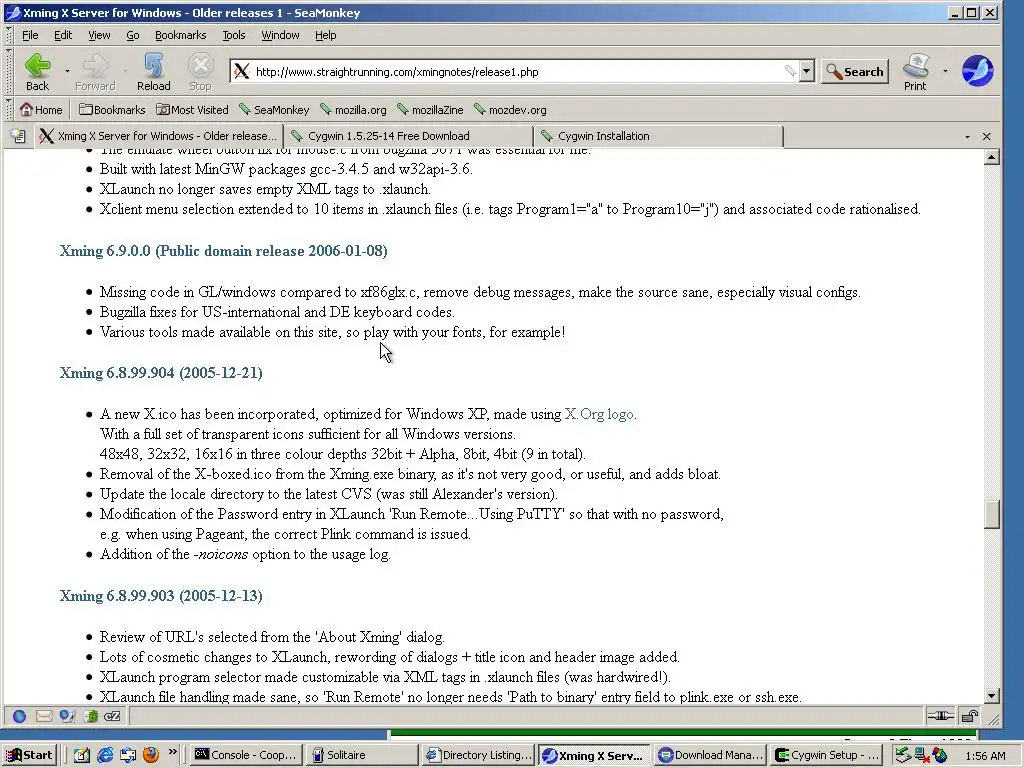Switch to Cygwin 1.5.25-14 Free Download tab
This screenshot has height=768, width=1024.
point(409,136)
